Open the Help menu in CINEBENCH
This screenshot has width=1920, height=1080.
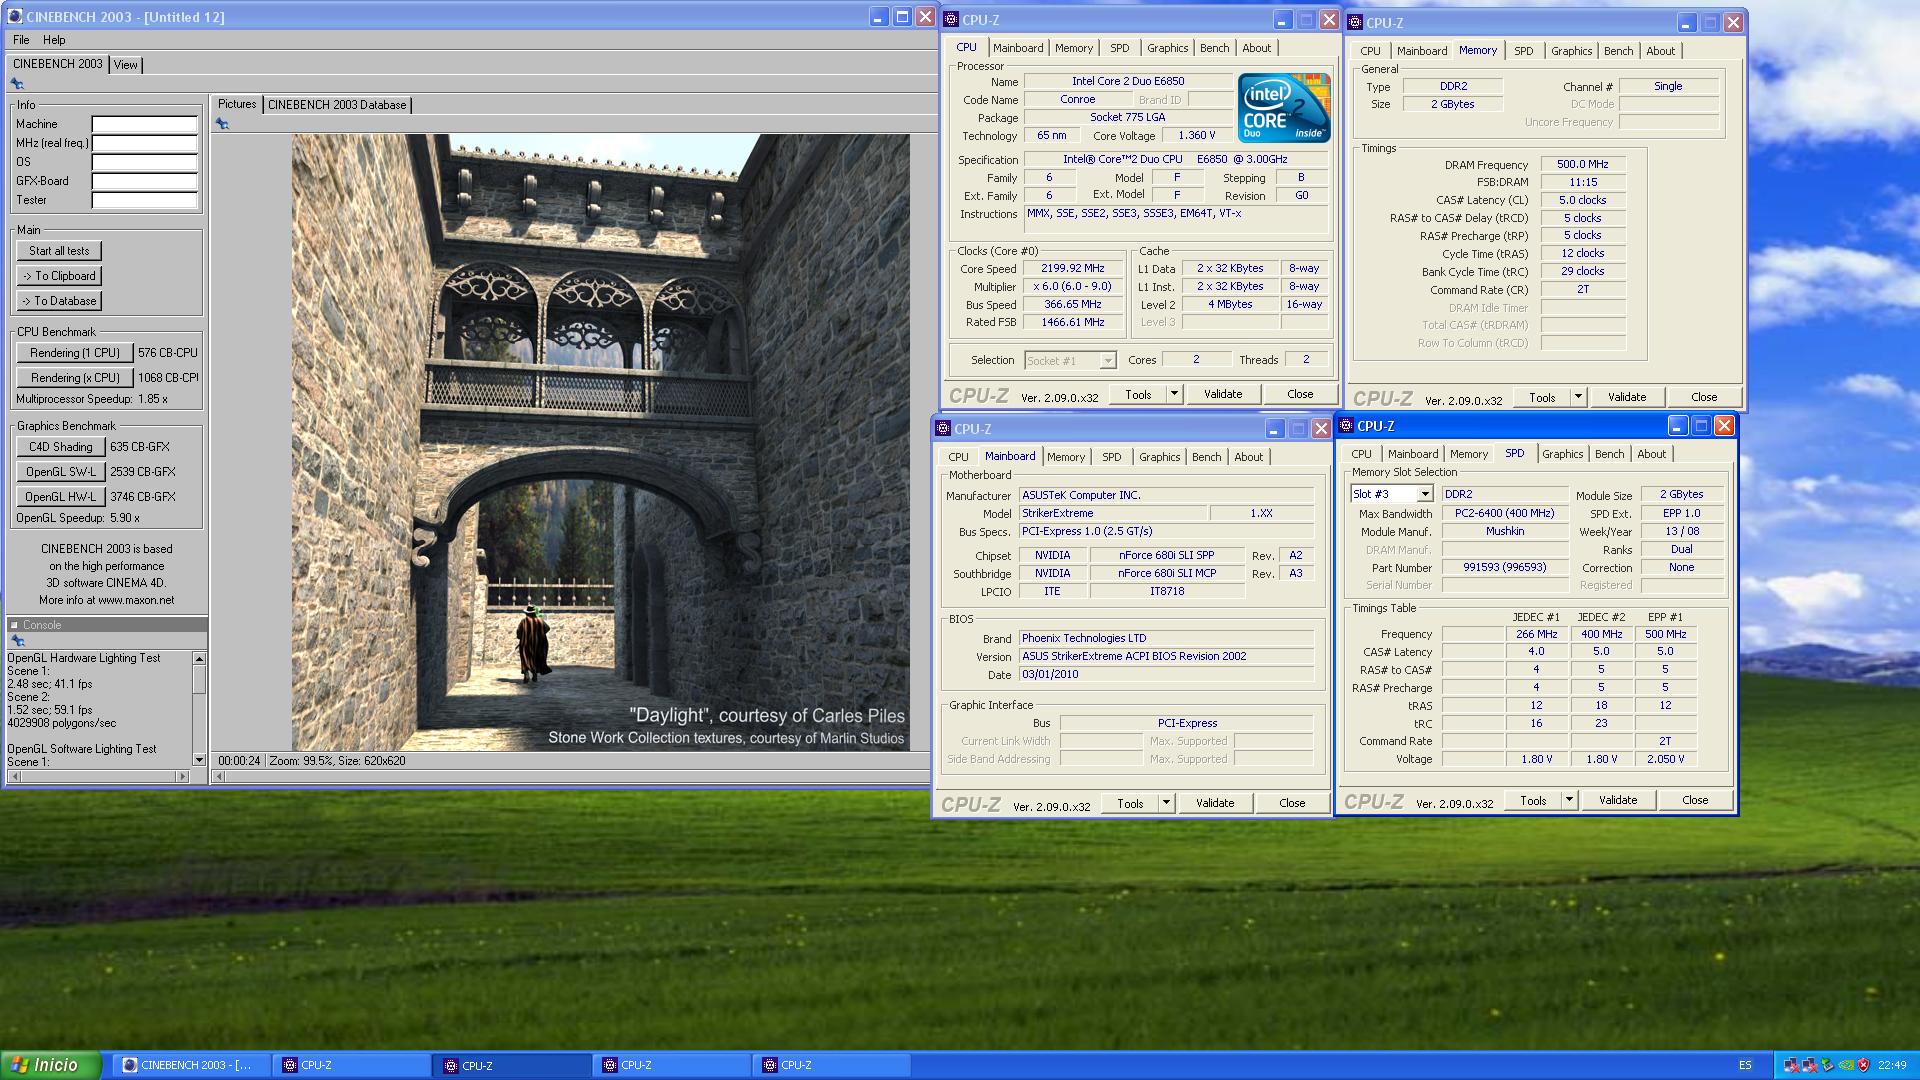pyautogui.click(x=54, y=40)
